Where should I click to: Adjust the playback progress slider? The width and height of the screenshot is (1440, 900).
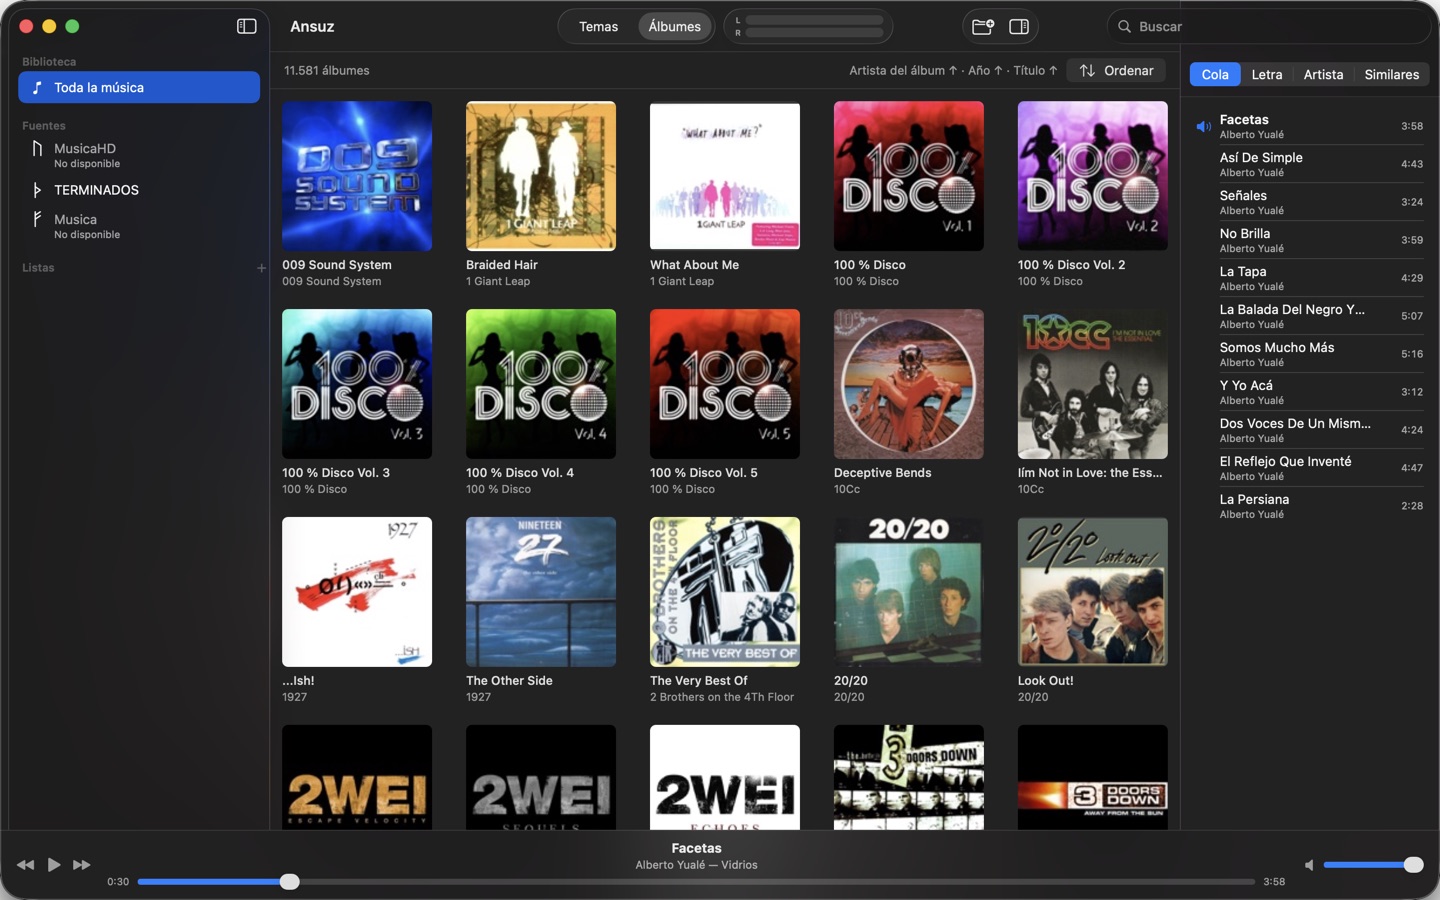(696, 882)
